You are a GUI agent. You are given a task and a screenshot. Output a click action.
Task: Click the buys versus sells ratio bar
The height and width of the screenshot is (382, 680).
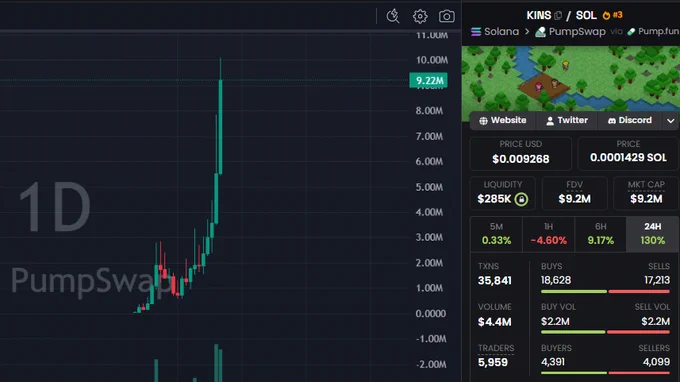click(x=605, y=292)
